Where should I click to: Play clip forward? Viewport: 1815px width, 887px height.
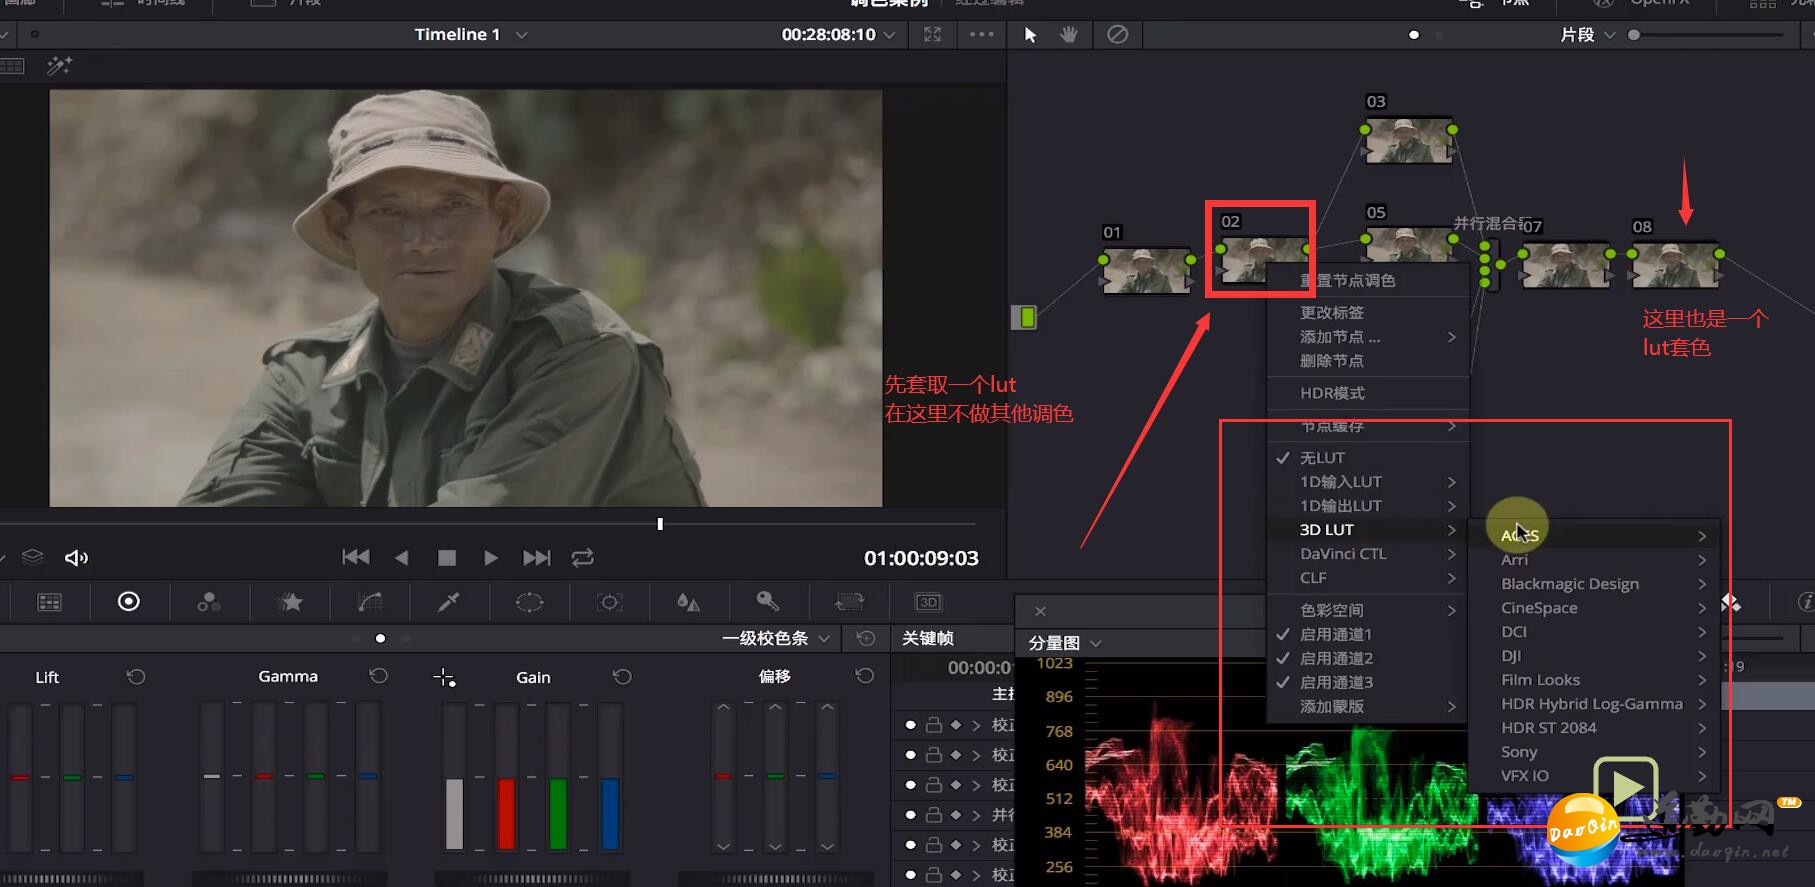click(490, 558)
